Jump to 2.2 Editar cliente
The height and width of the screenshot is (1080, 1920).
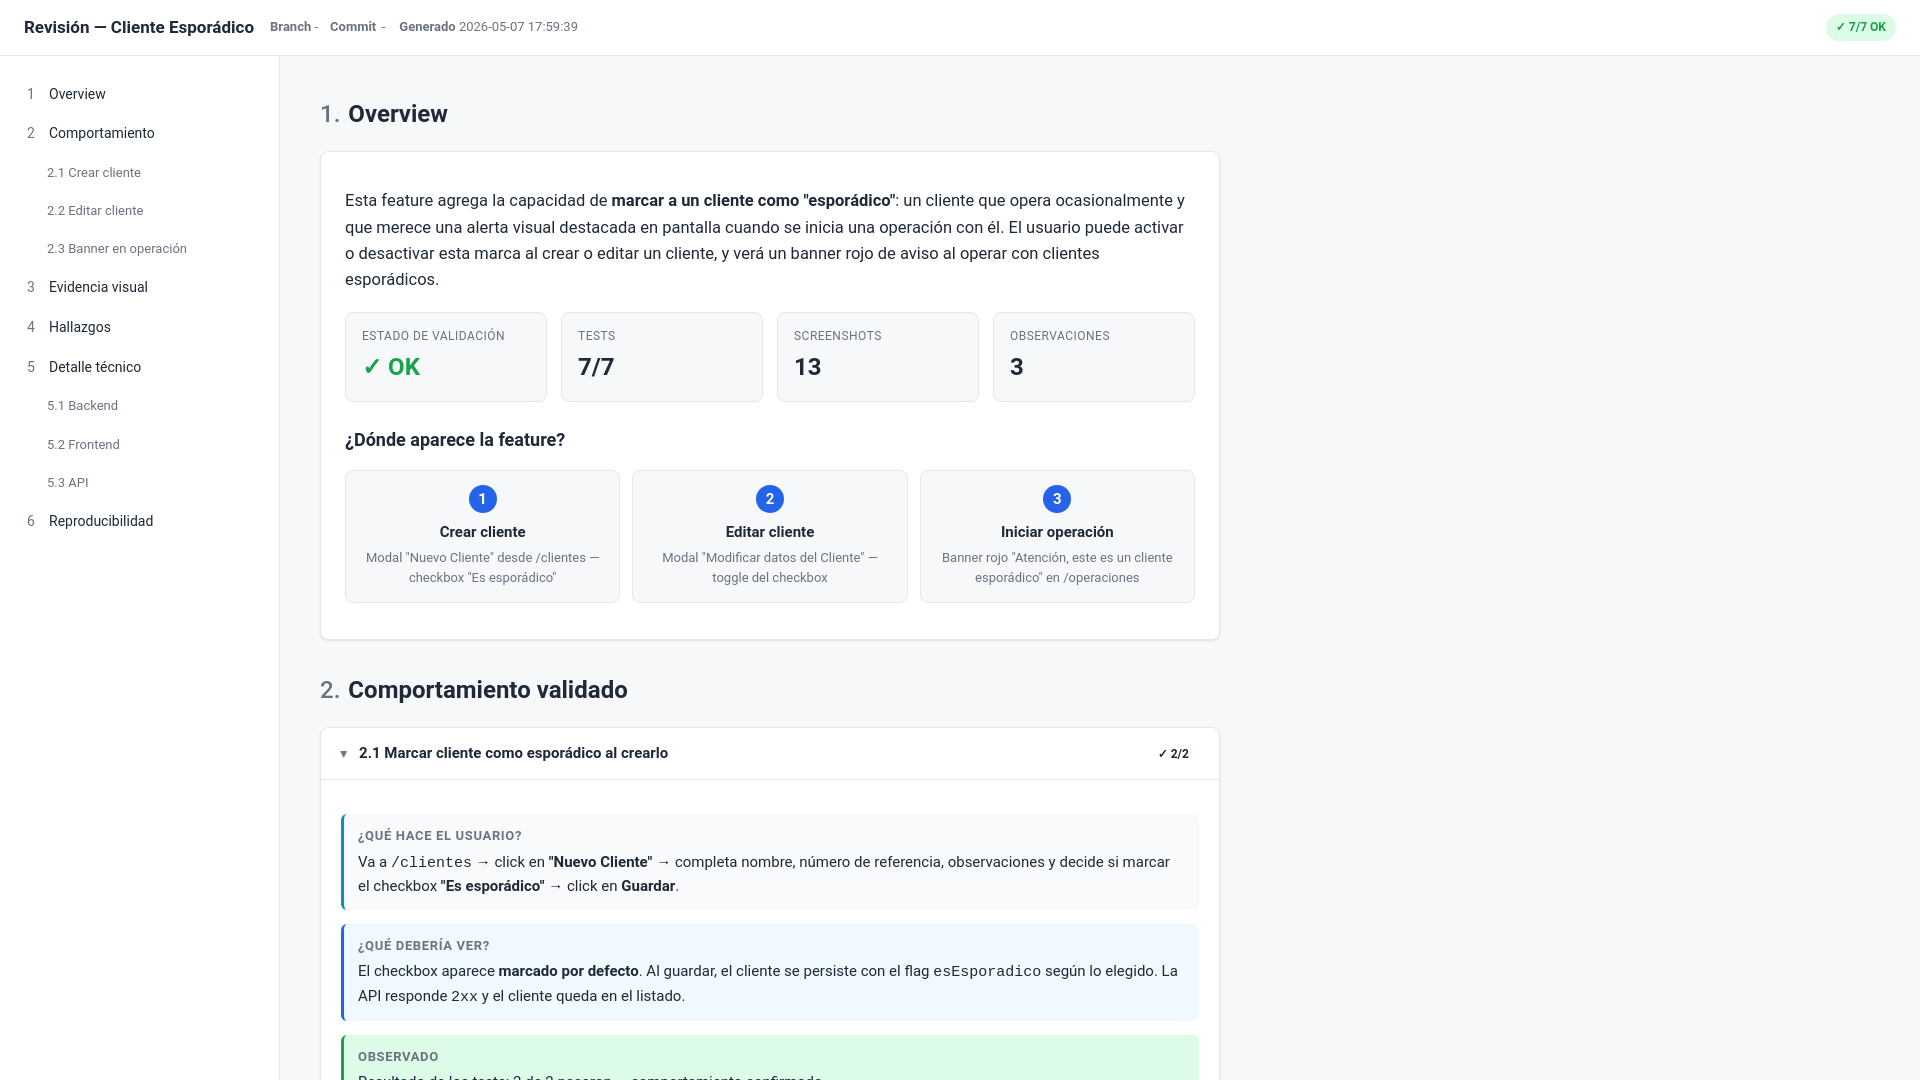coord(95,211)
